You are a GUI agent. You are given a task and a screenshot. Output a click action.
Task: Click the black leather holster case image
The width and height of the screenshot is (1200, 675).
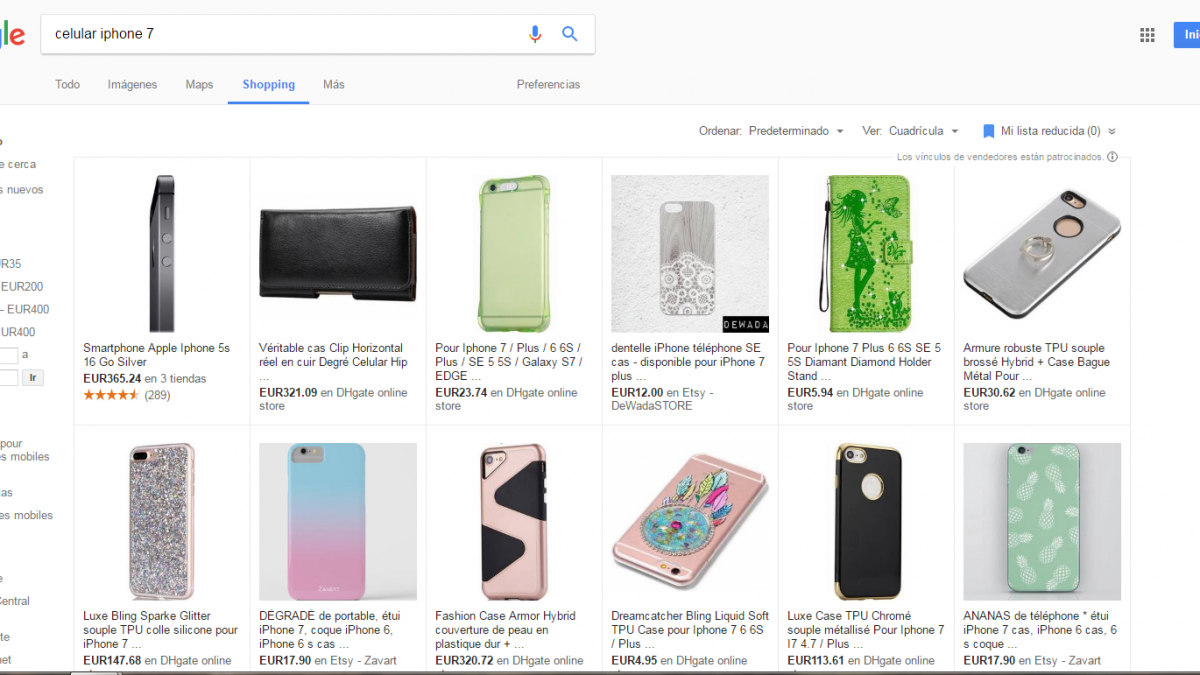pyautogui.click(x=337, y=254)
